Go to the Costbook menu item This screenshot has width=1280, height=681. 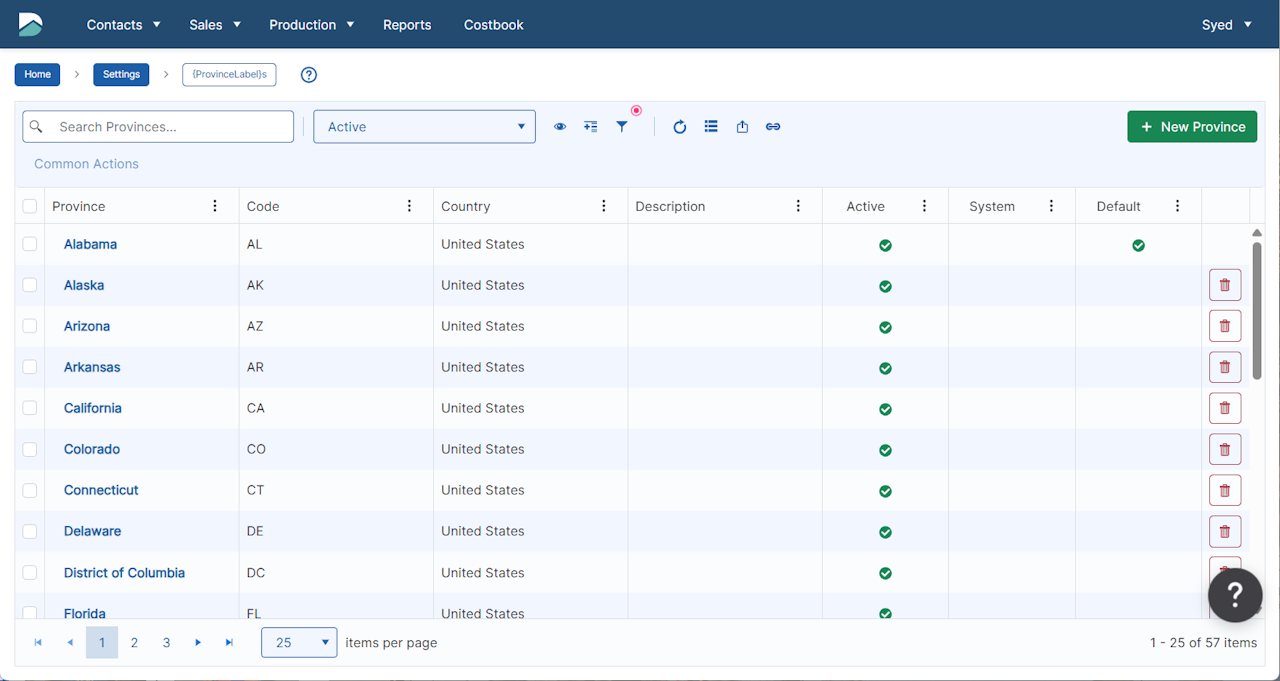pyautogui.click(x=493, y=25)
